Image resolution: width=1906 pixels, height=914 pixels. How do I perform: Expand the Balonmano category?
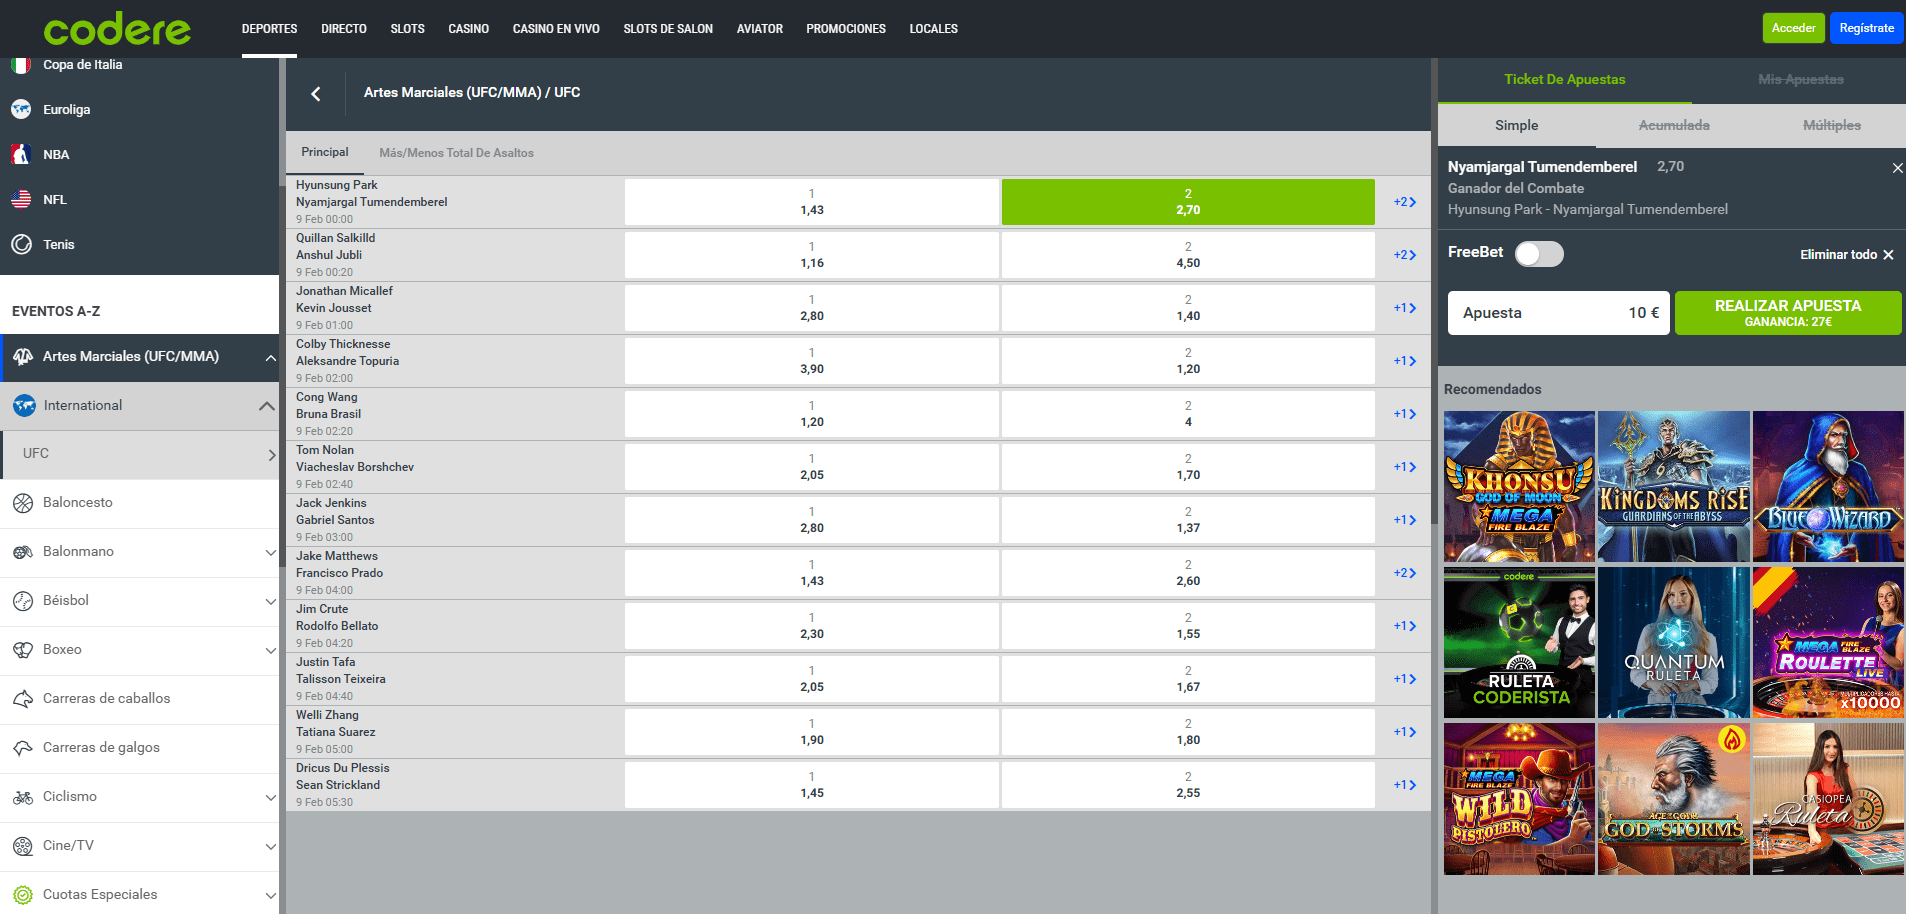(x=270, y=552)
